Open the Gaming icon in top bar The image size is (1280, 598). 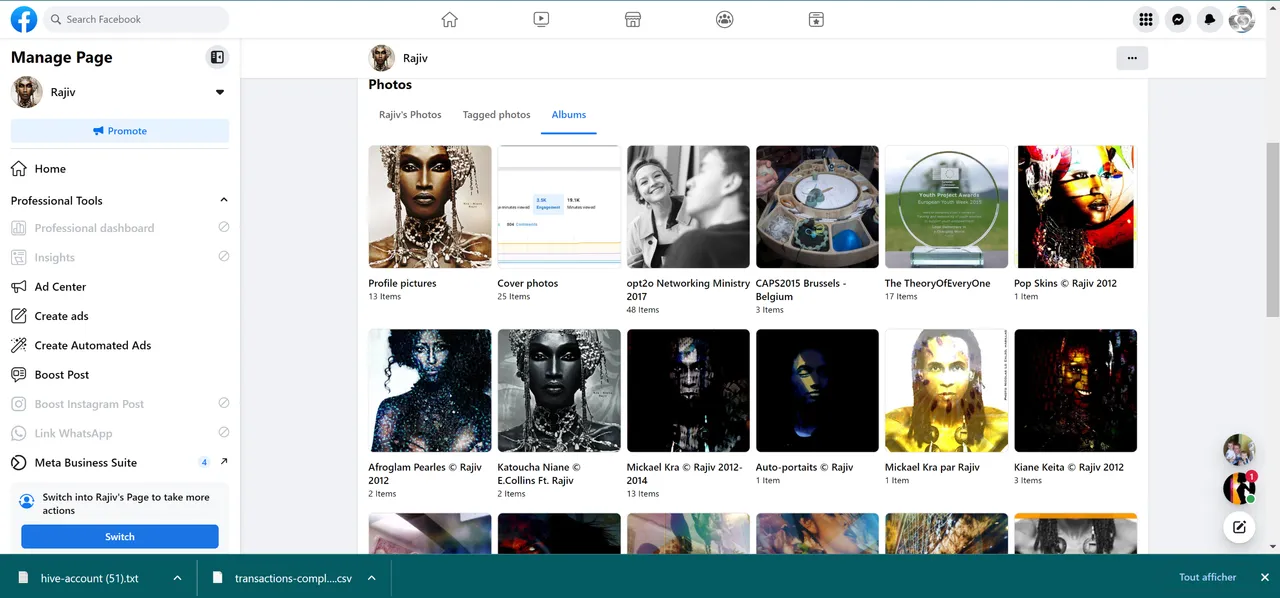point(816,19)
